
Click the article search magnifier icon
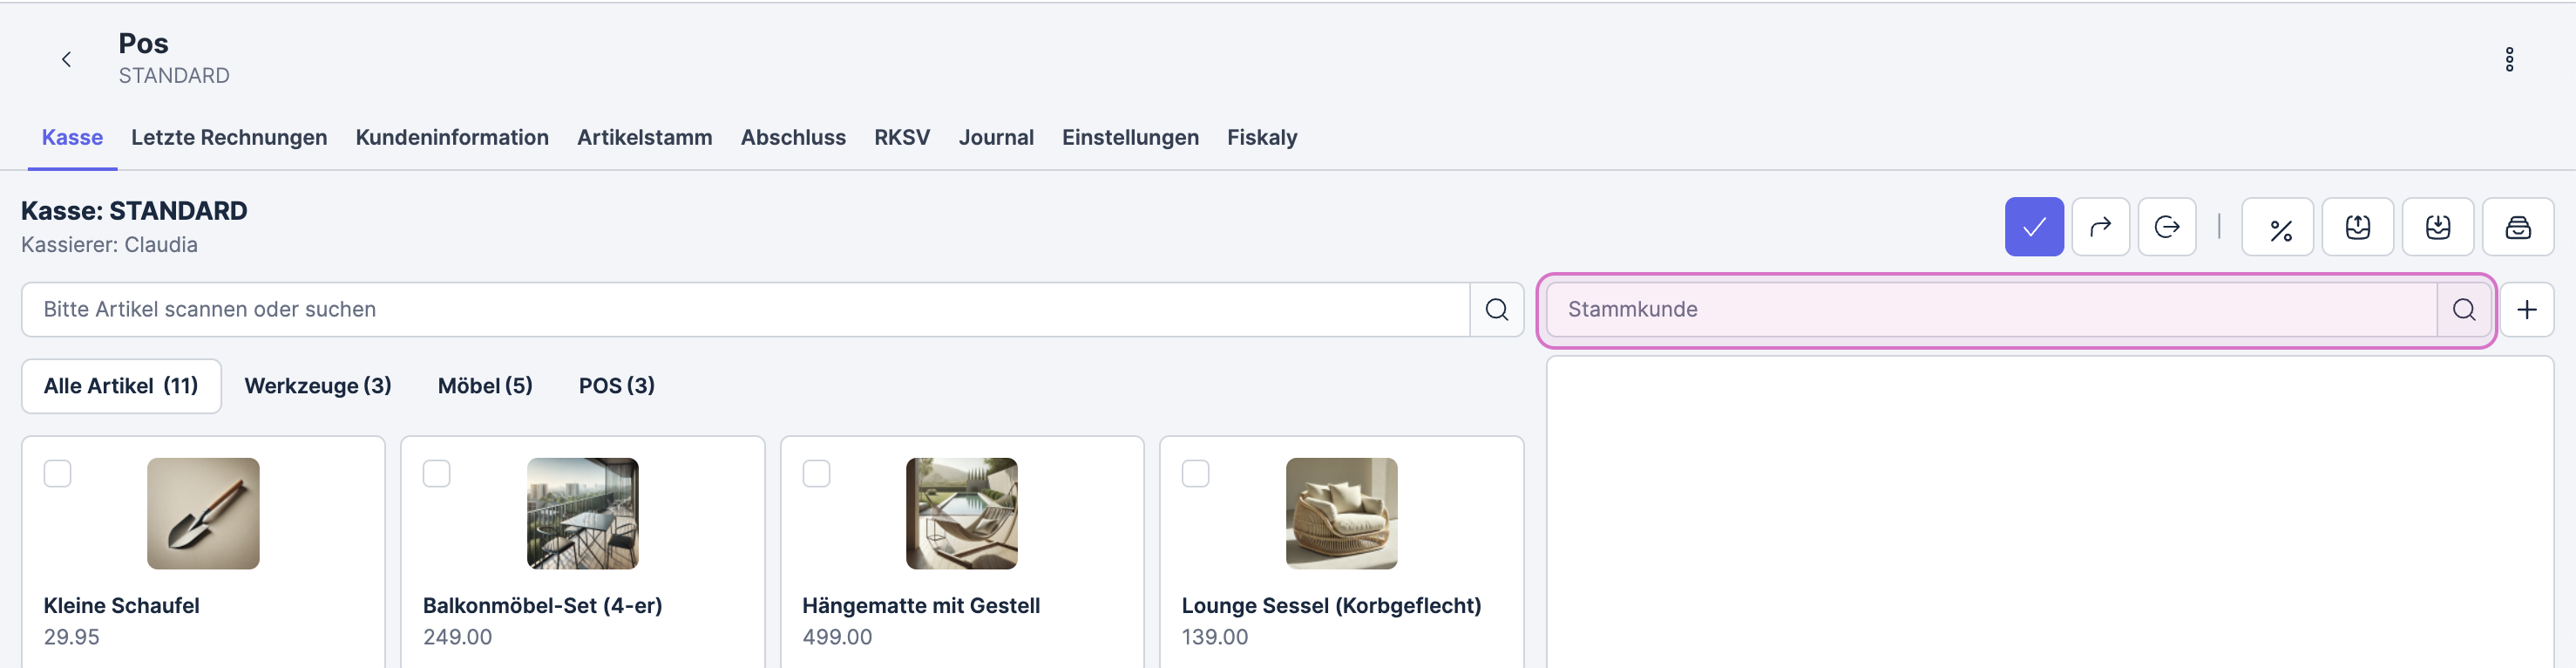click(1496, 309)
